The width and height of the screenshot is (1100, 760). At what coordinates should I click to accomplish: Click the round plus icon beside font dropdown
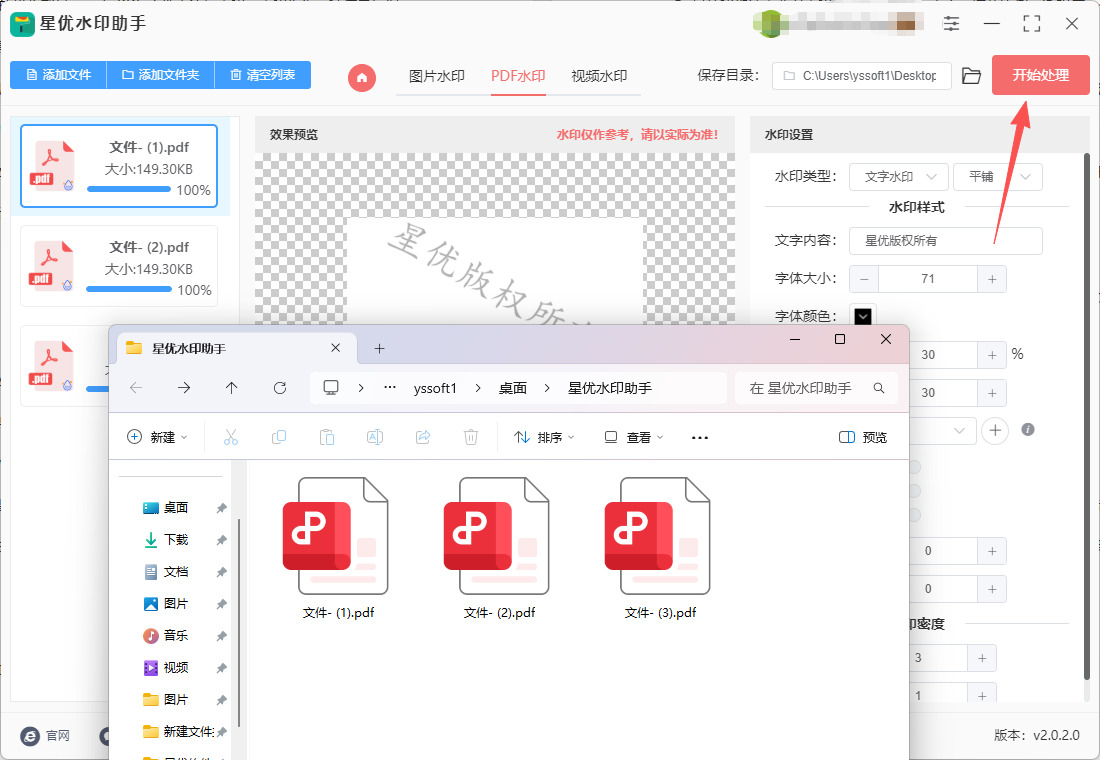(995, 430)
